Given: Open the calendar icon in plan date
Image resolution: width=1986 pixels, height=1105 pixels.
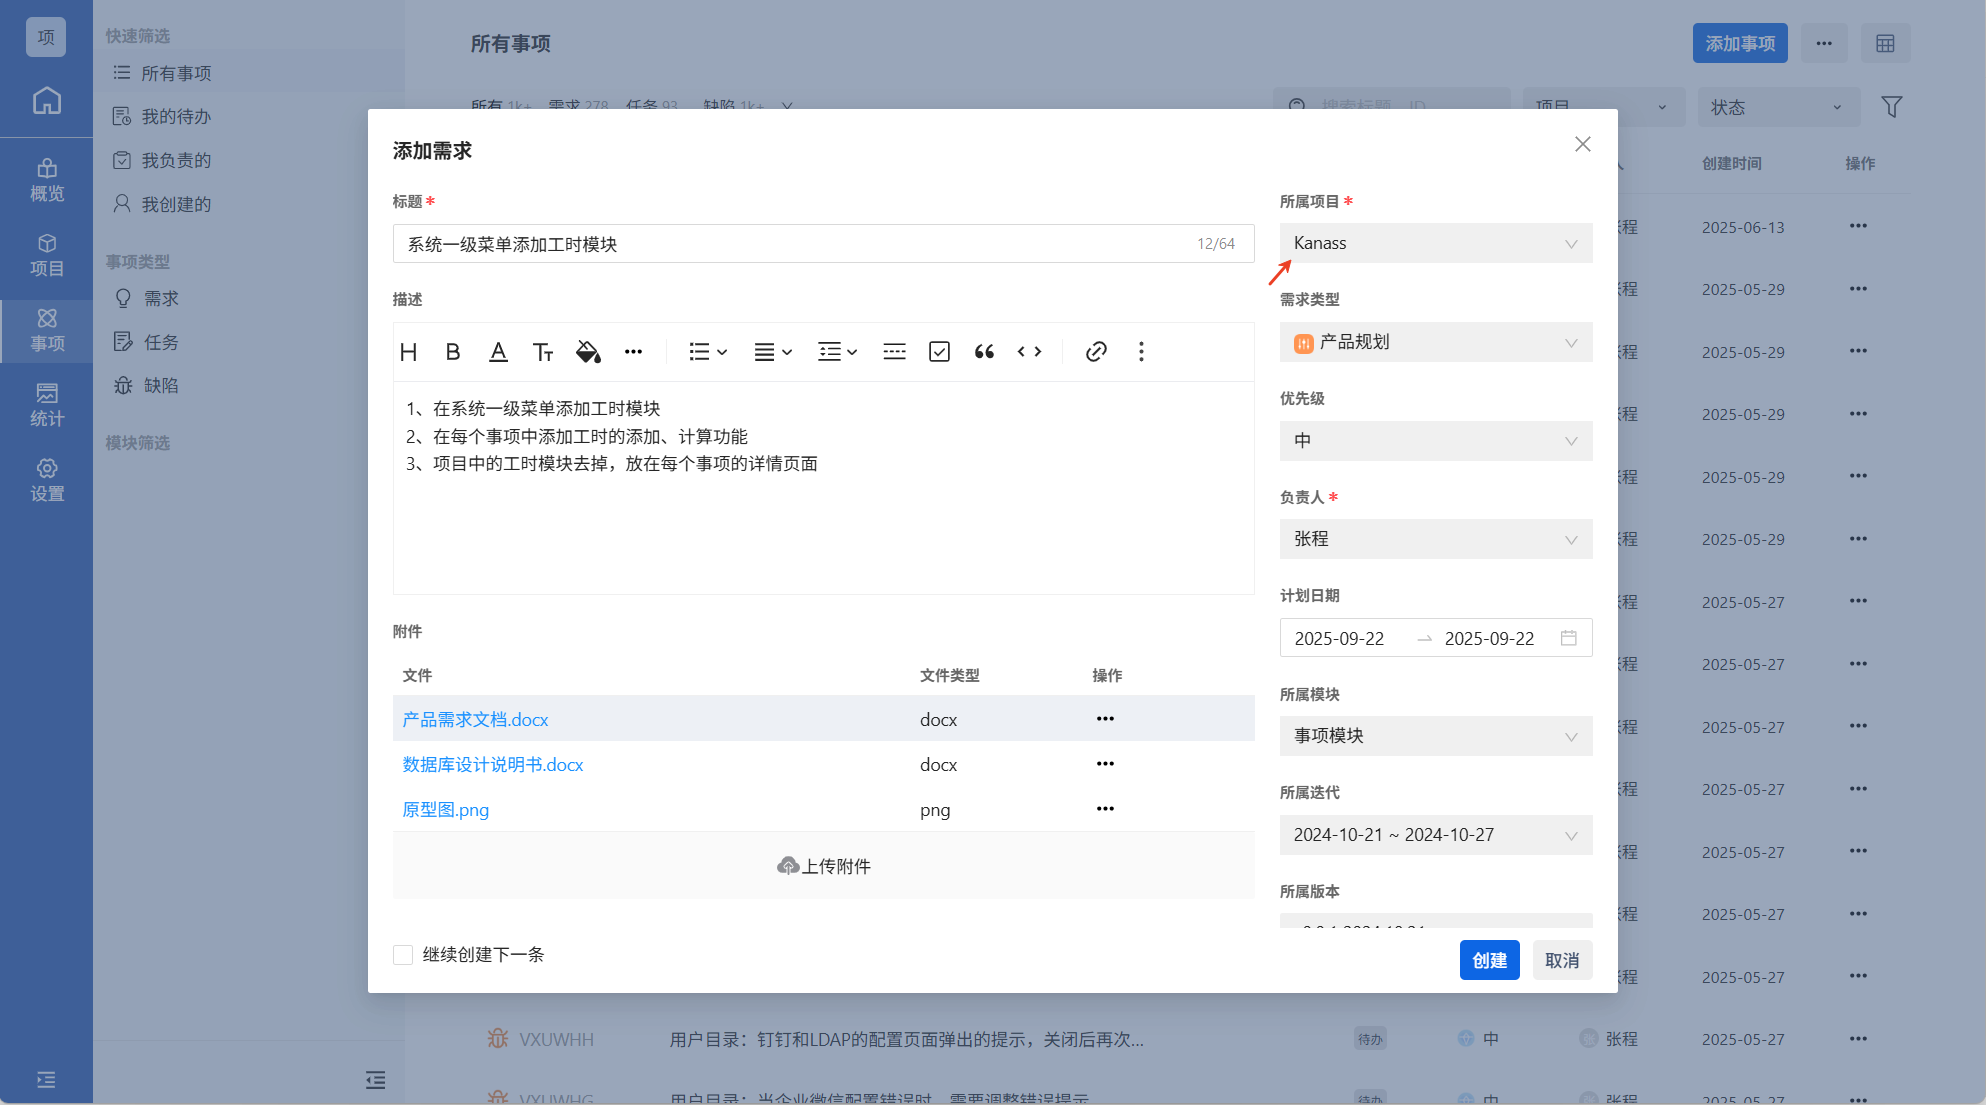Looking at the screenshot, I should click(x=1568, y=638).
